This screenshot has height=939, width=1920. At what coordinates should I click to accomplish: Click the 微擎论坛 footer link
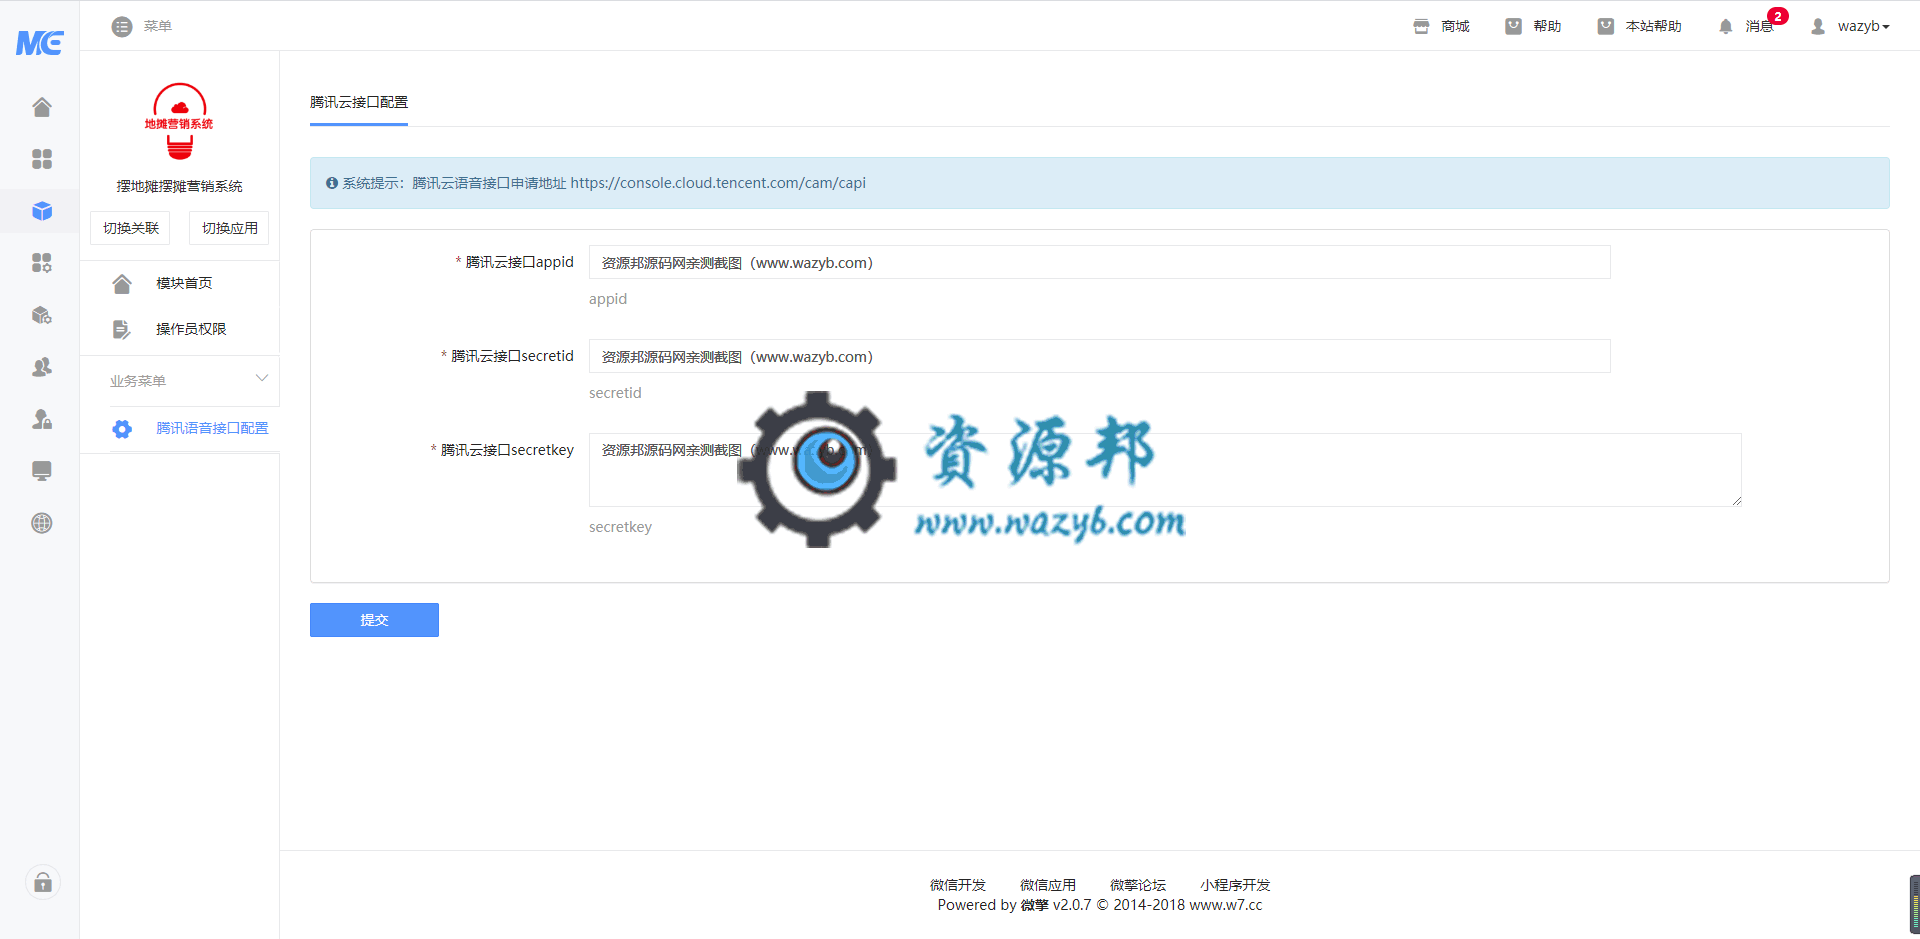click(1138, 885)
